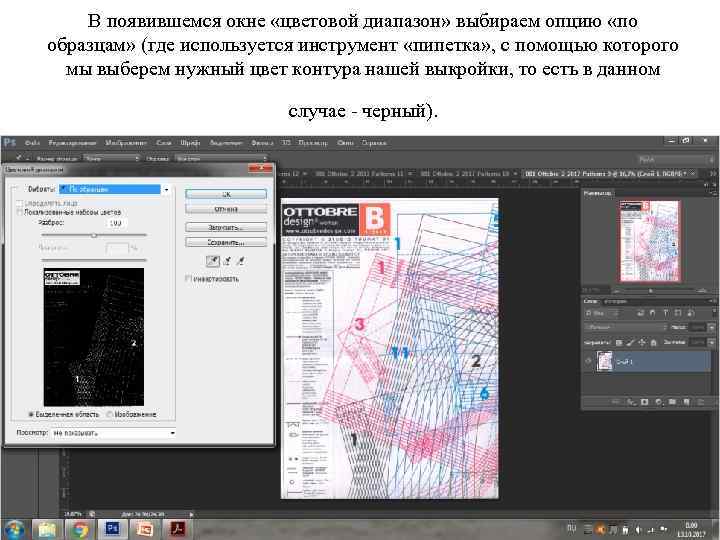Enable Localized Color Clusters checkbox
This screenshot has width=720, height=540.
click(x=19, y=212)
